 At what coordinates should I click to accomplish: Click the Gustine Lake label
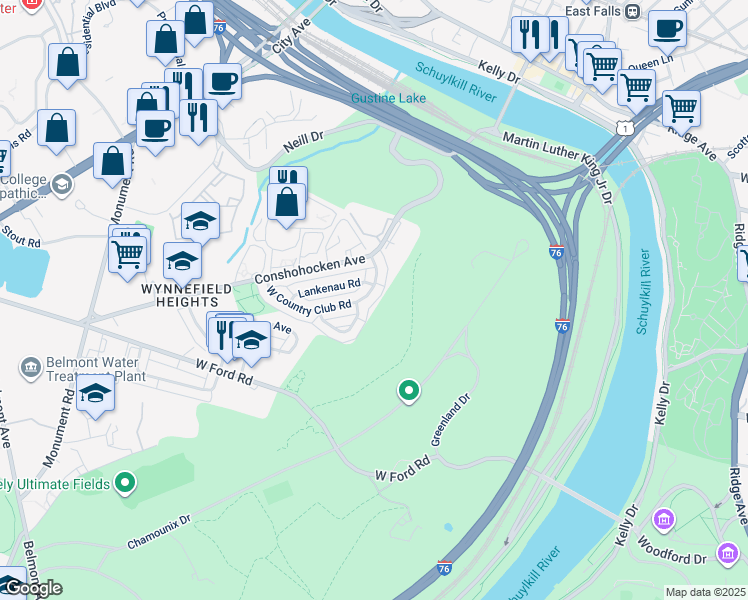388,98
